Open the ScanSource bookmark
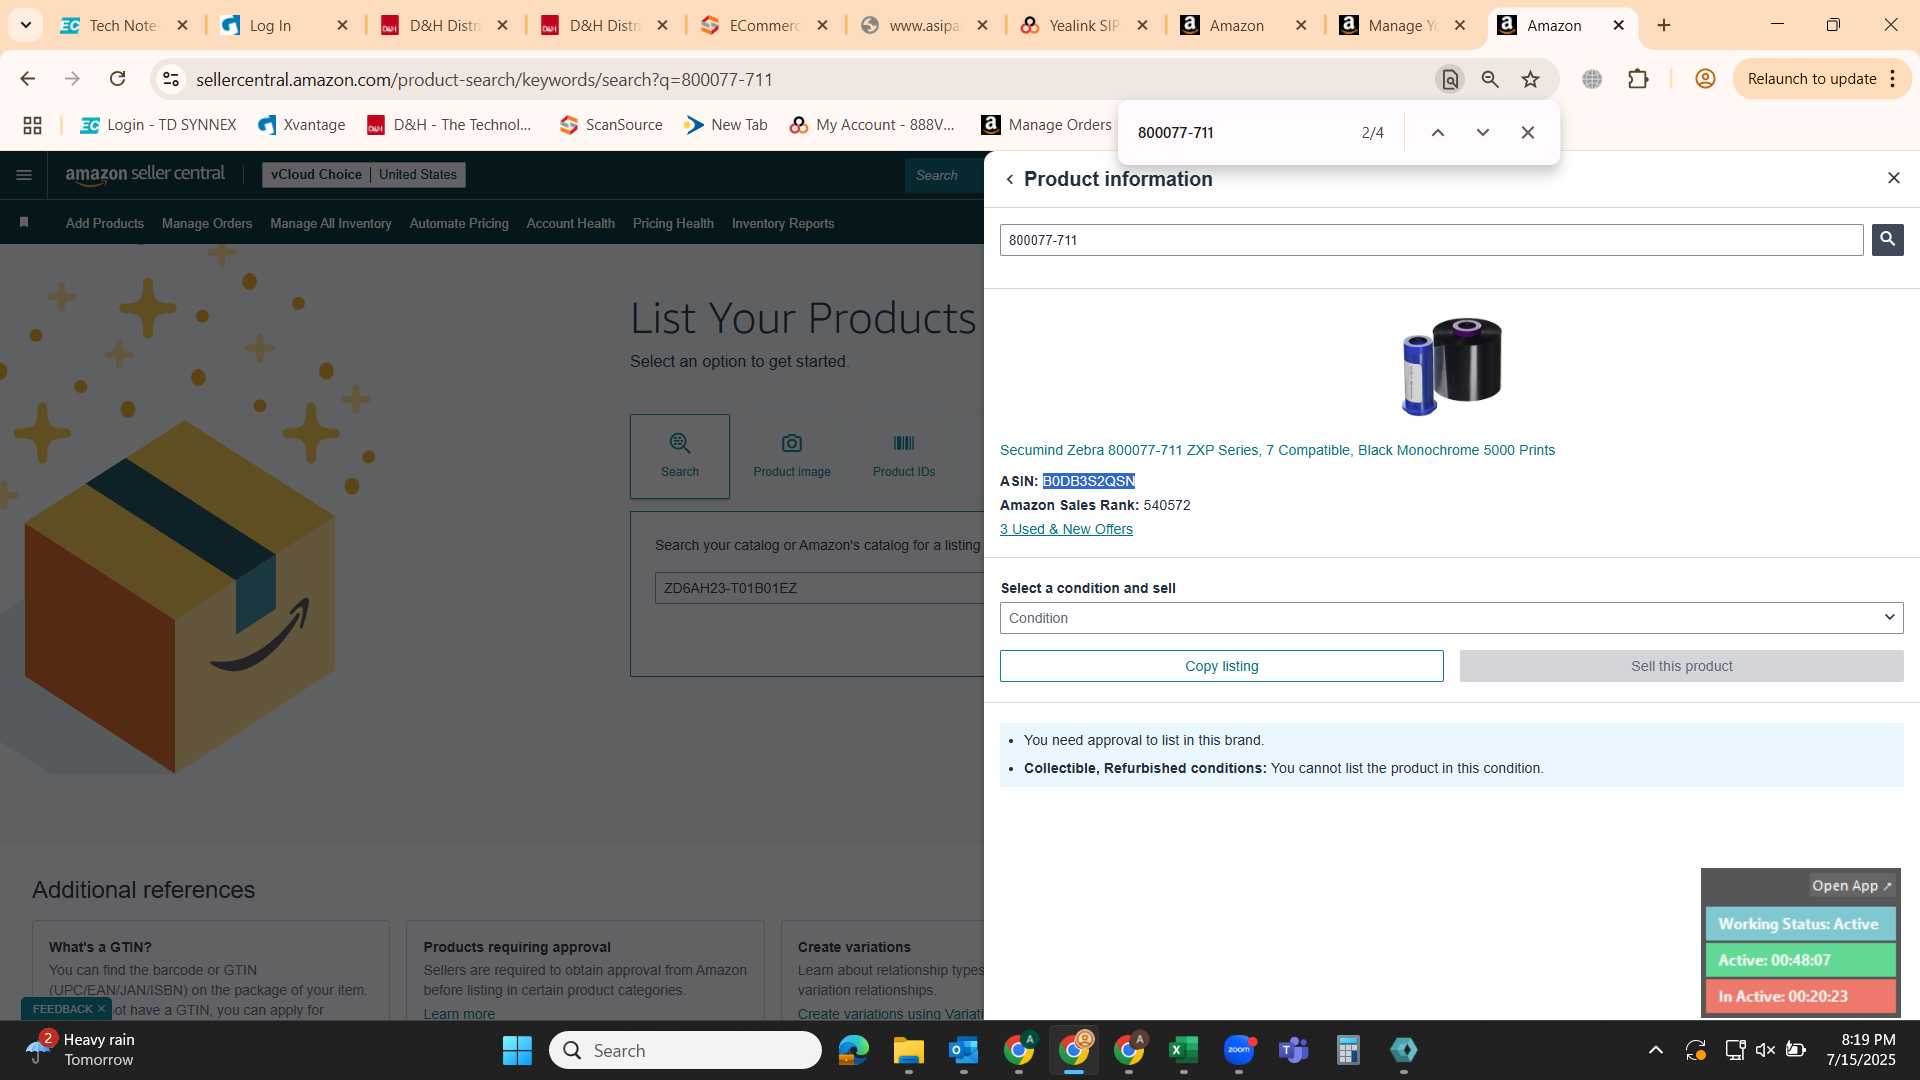The height and width of the screenshot is (1080, 1920). point(611,125)
